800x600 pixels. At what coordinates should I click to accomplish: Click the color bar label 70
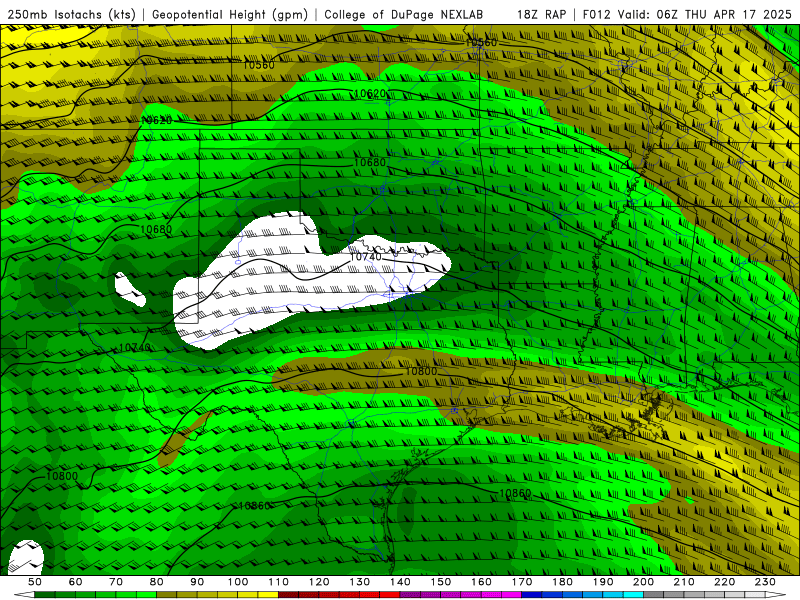point(116,582)
